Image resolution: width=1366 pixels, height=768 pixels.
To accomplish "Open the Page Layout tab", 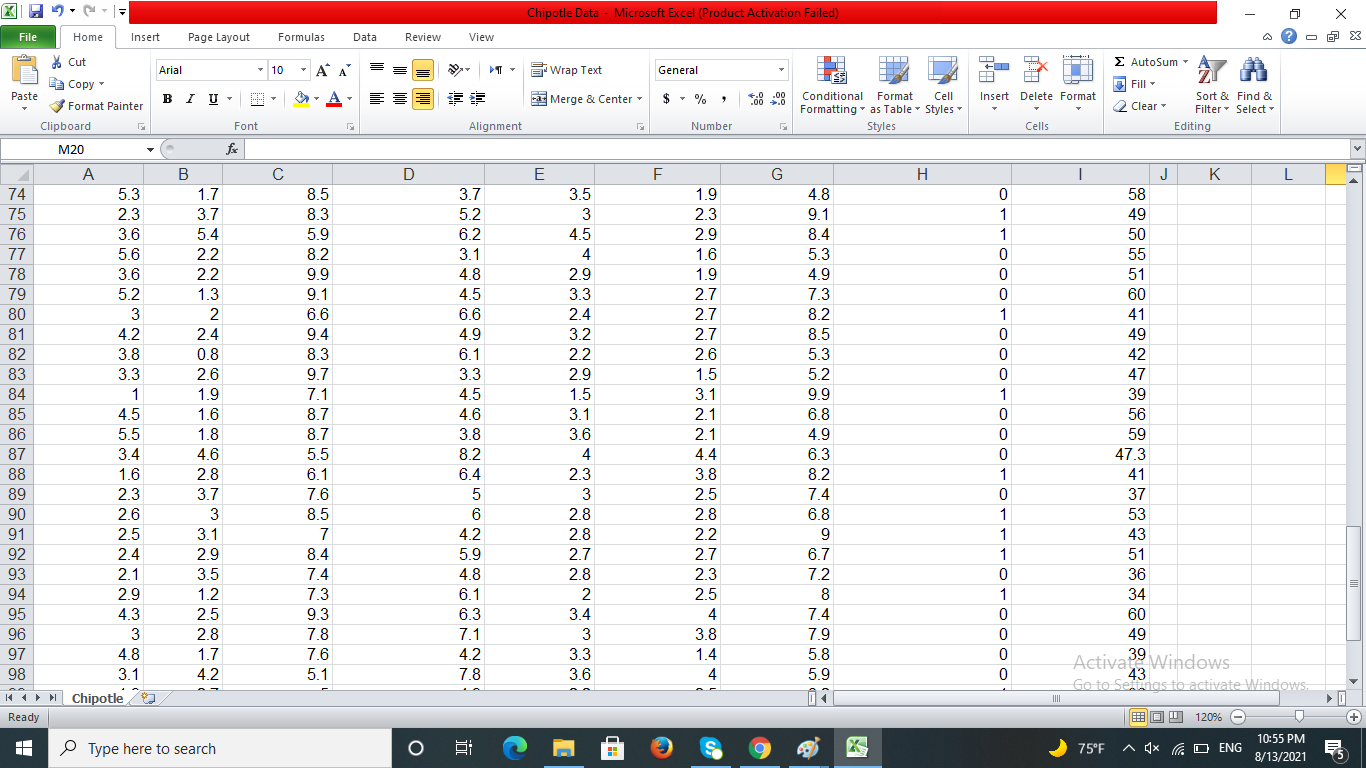I will point(218,37).
